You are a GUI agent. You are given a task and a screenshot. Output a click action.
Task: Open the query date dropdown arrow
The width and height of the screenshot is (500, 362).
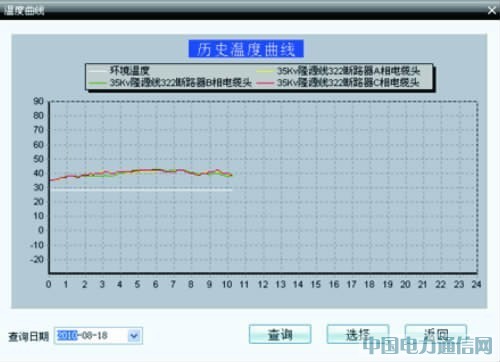coord(134,336)
